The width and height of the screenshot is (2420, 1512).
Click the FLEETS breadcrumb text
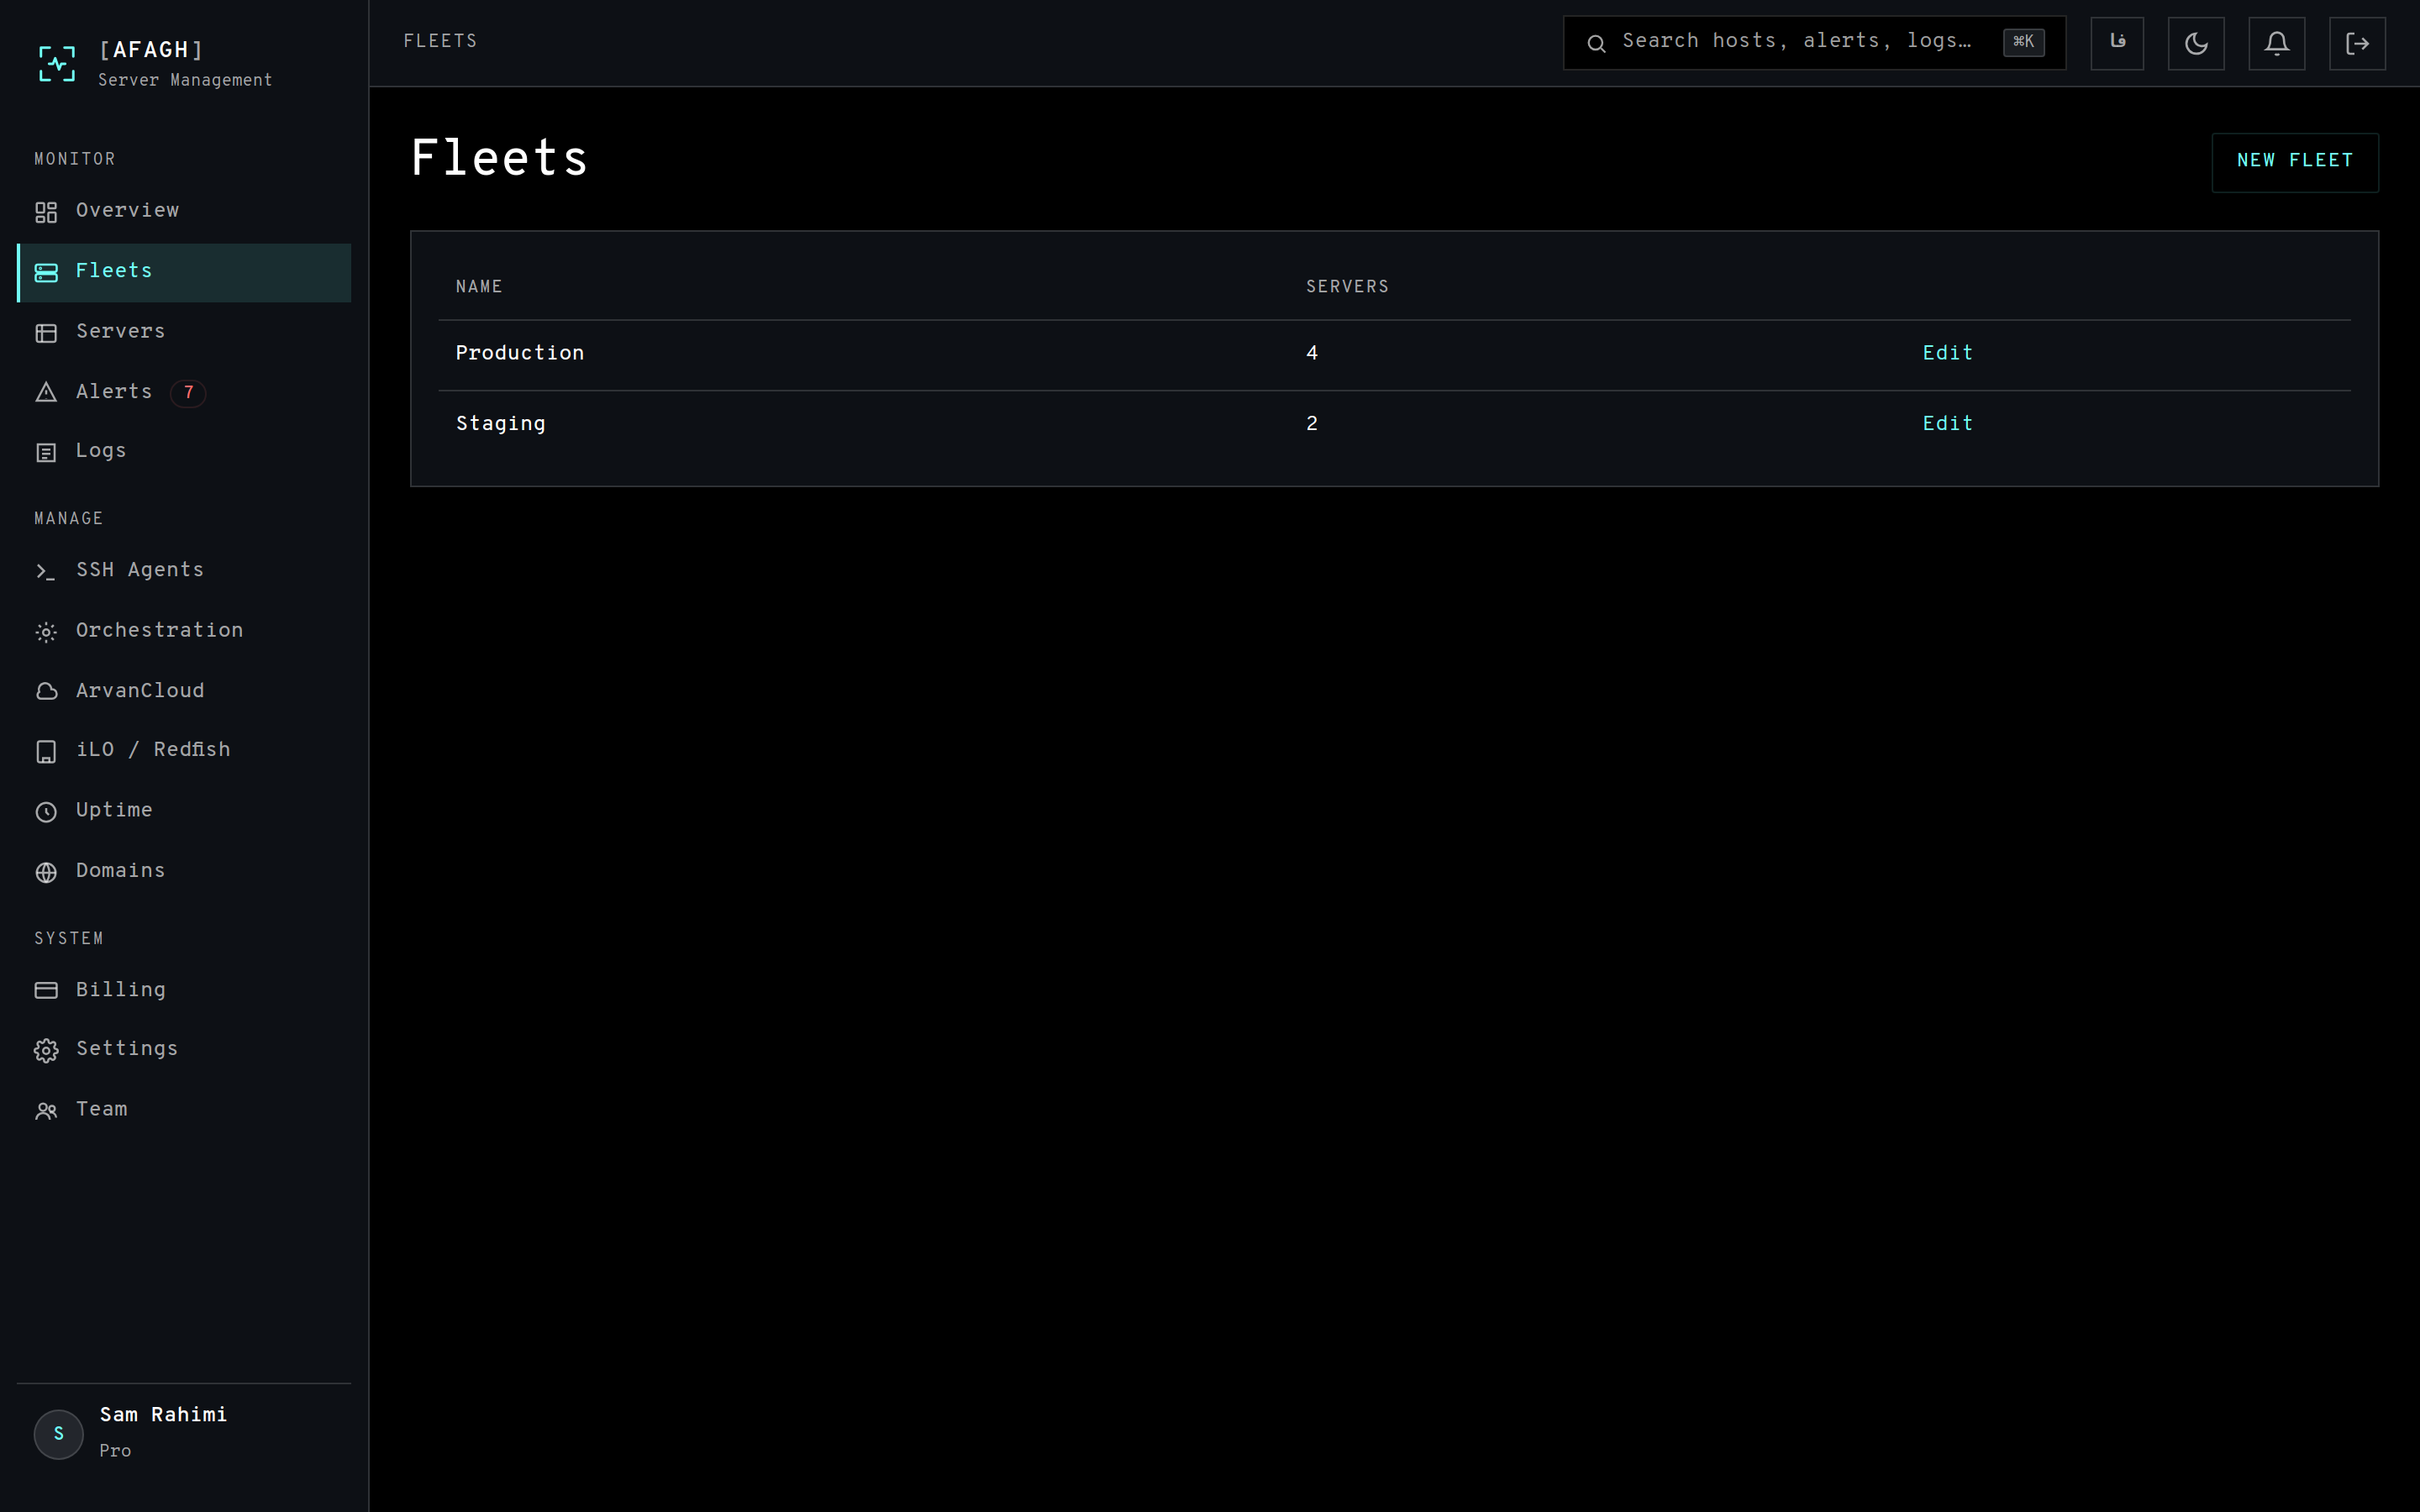[440, 42]
